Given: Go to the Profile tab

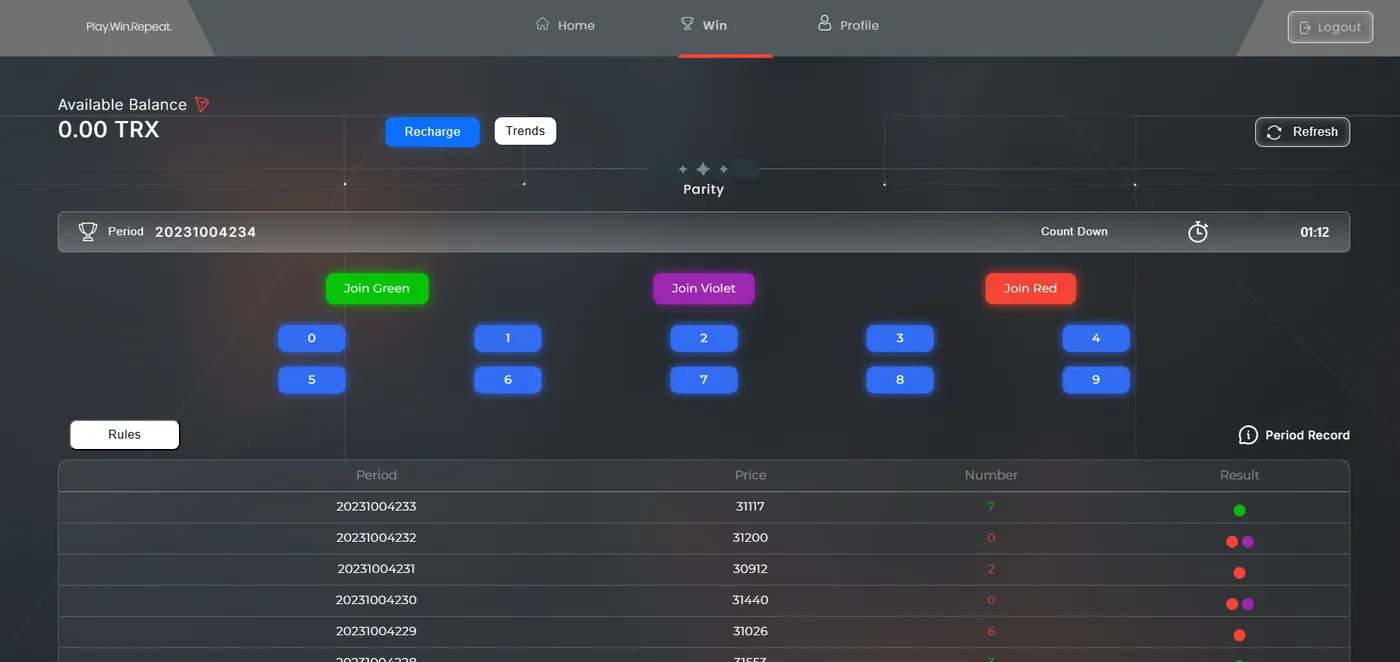Looking at the screenshot, I should pos(848,25).
